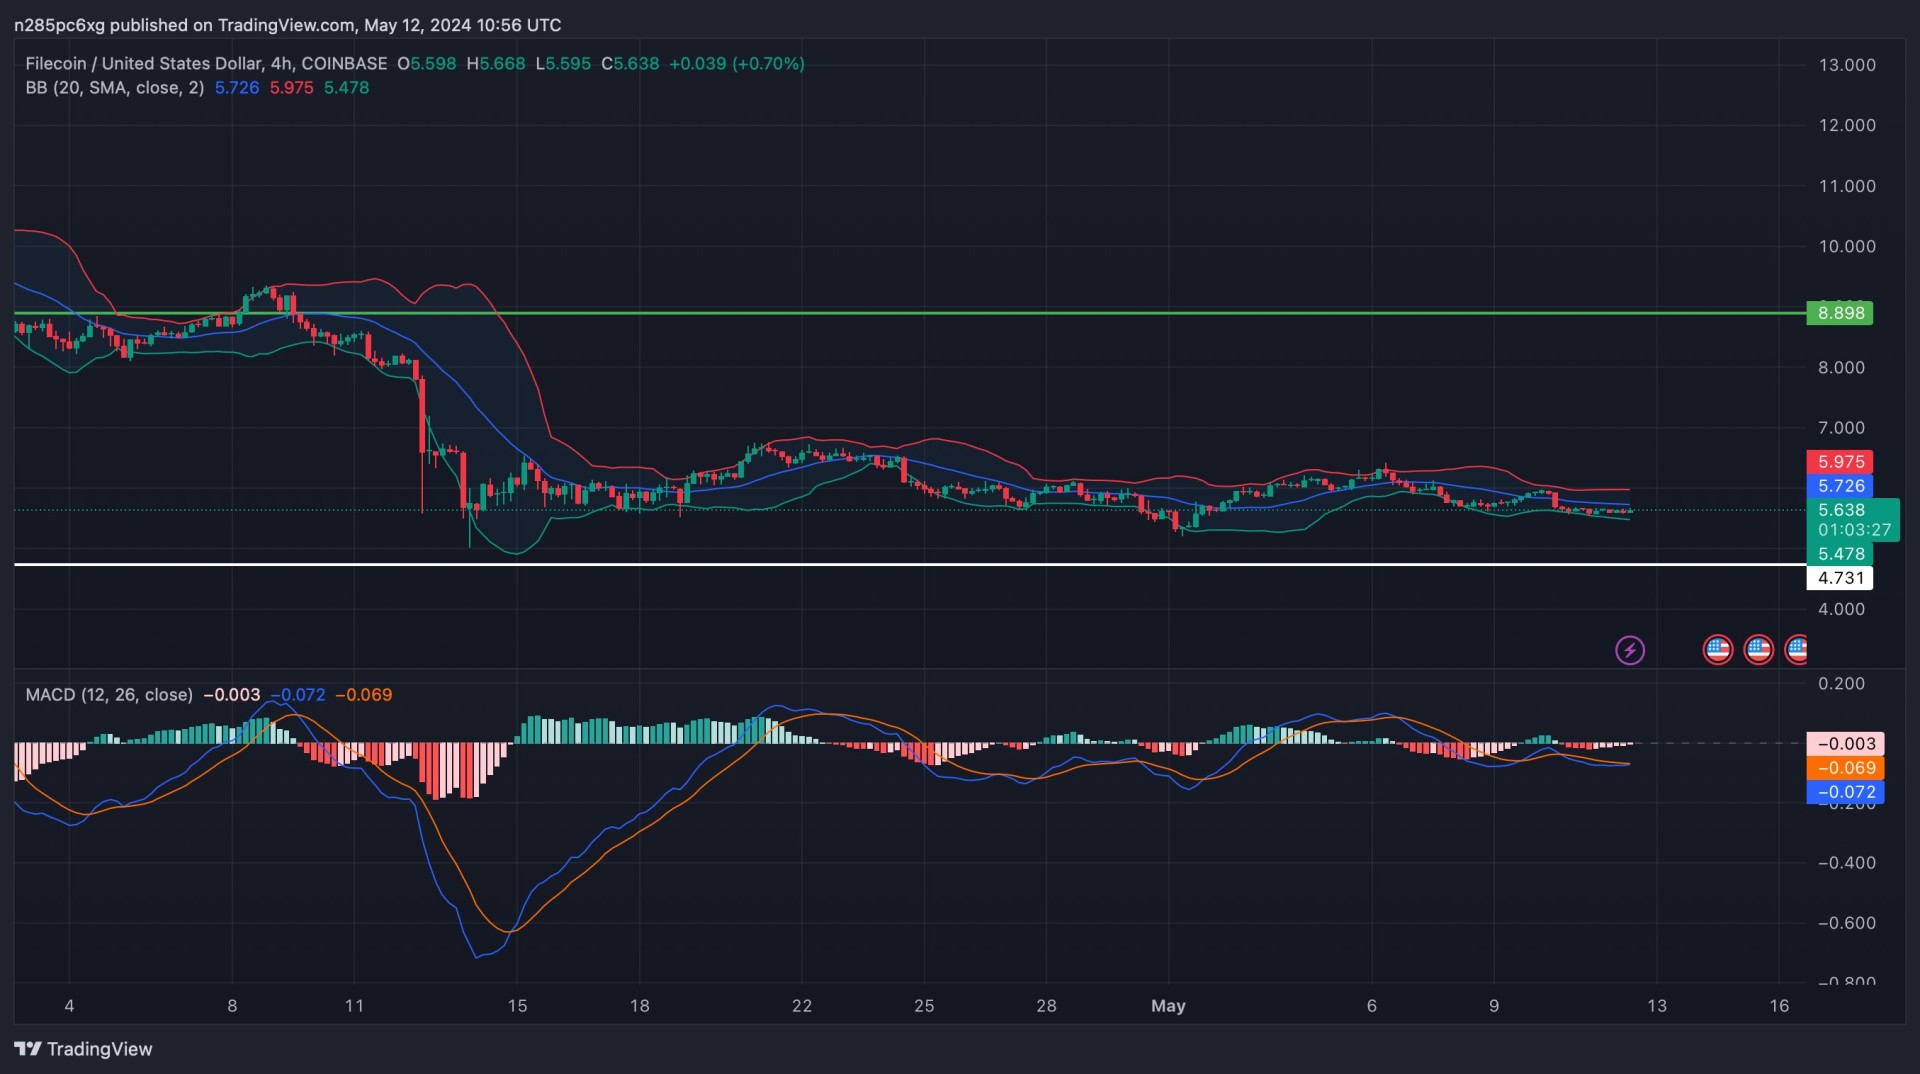1920x1074 pixels.
Task: Open the first US flag economic event
Action: (x=1717, y=650)
